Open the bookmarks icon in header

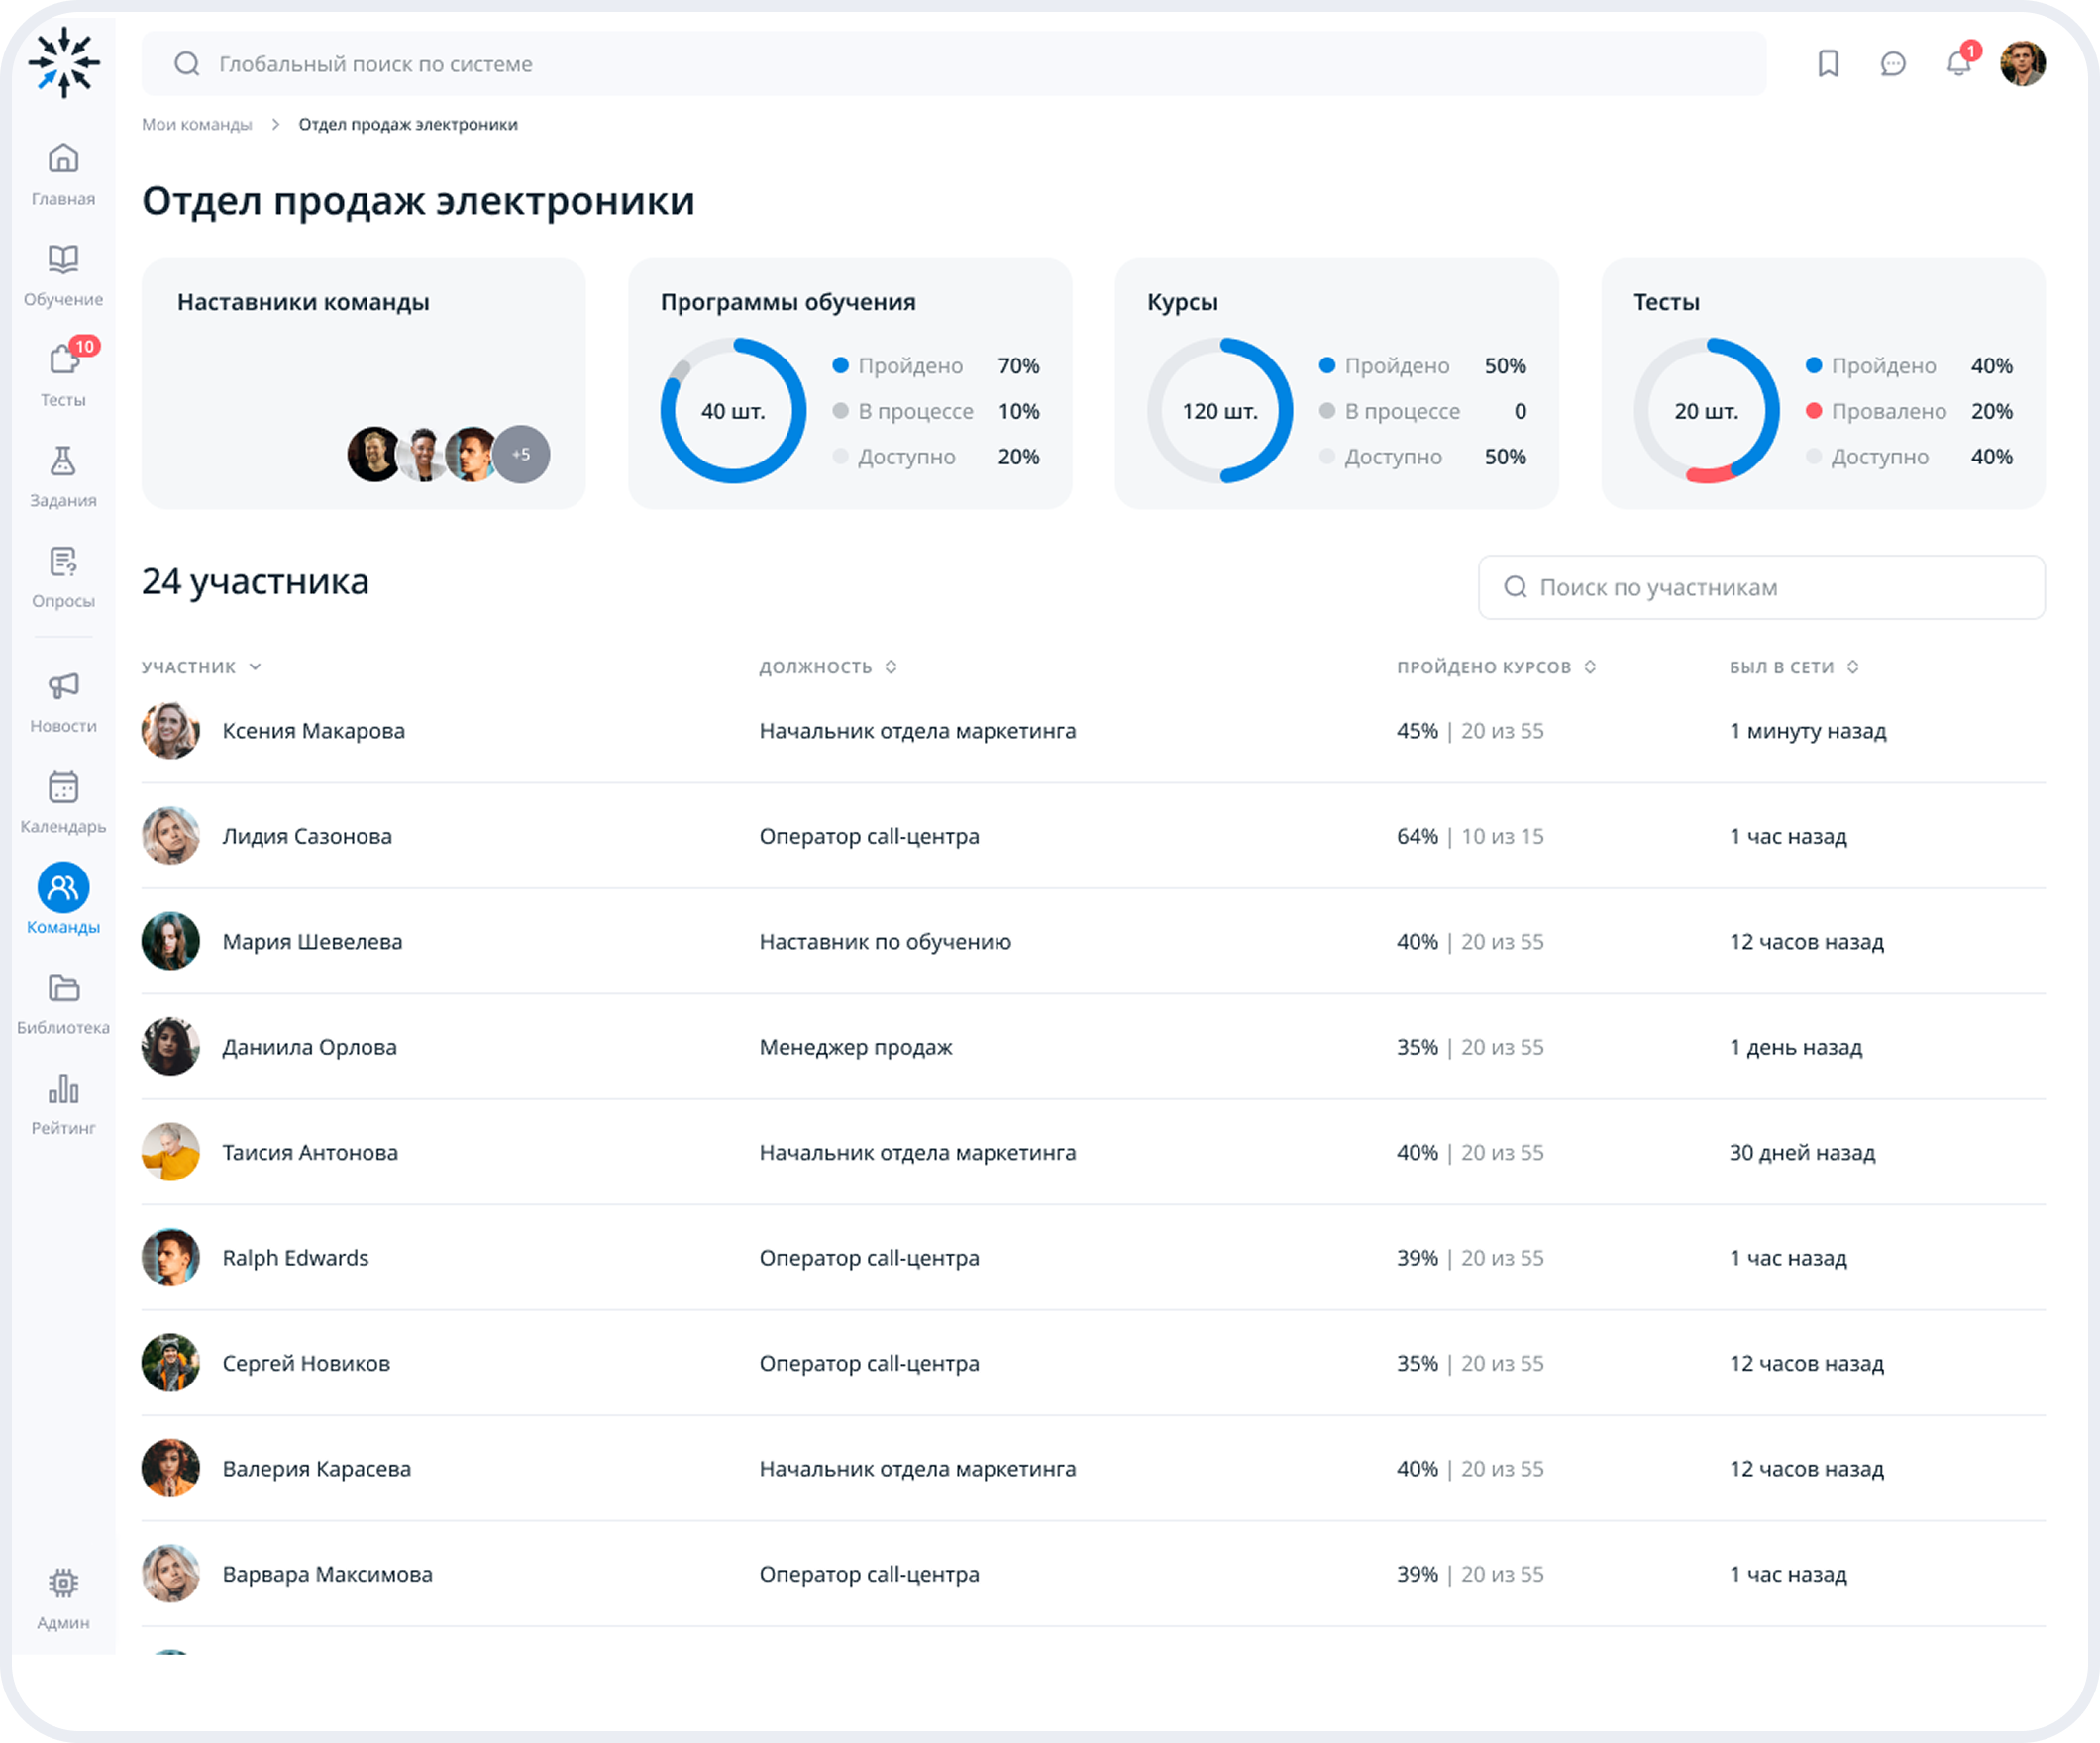pyautogui.click(x=1828, y=64)
